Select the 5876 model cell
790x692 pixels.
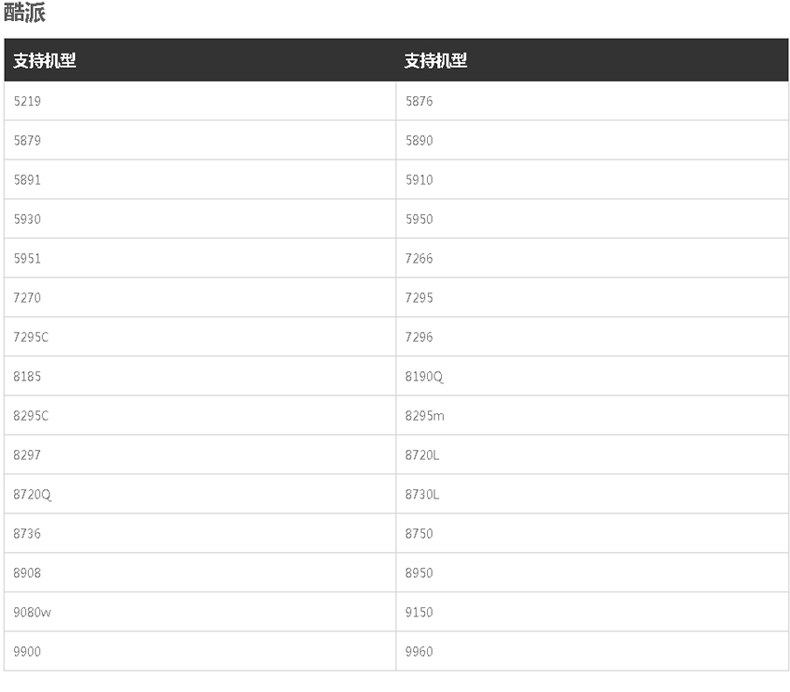419,101
